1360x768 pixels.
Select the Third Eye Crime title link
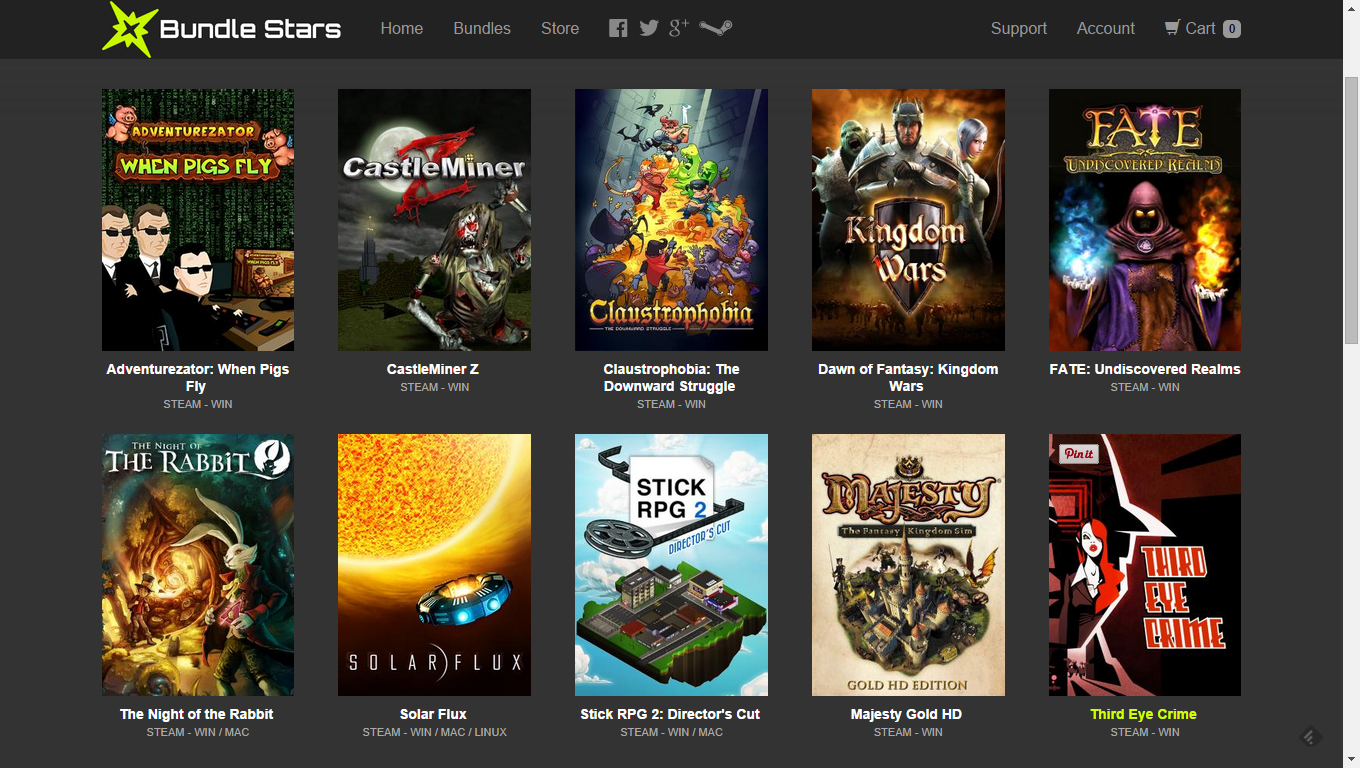(1143, 714)
